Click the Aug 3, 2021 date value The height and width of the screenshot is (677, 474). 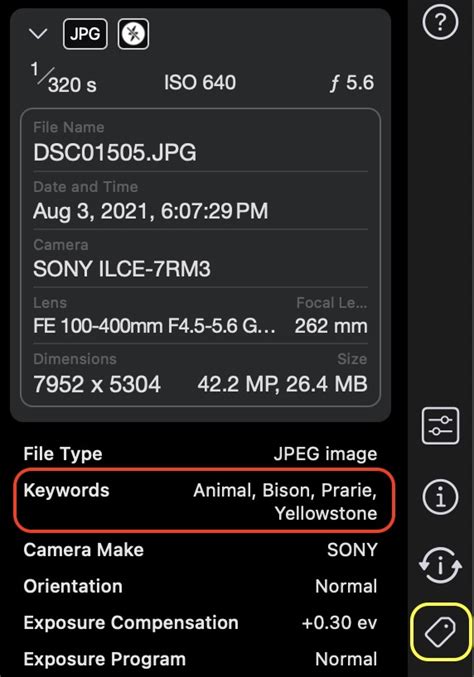coord(150,212)
